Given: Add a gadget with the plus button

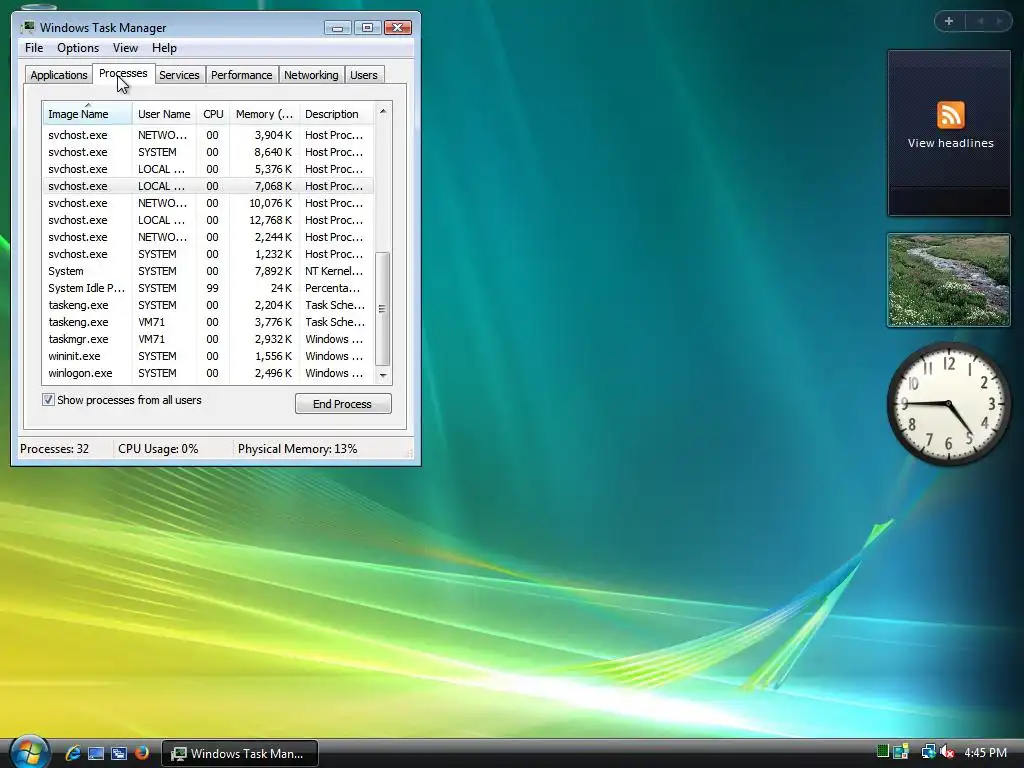Looking at the screenshot, I should click(x=949, y=21).
